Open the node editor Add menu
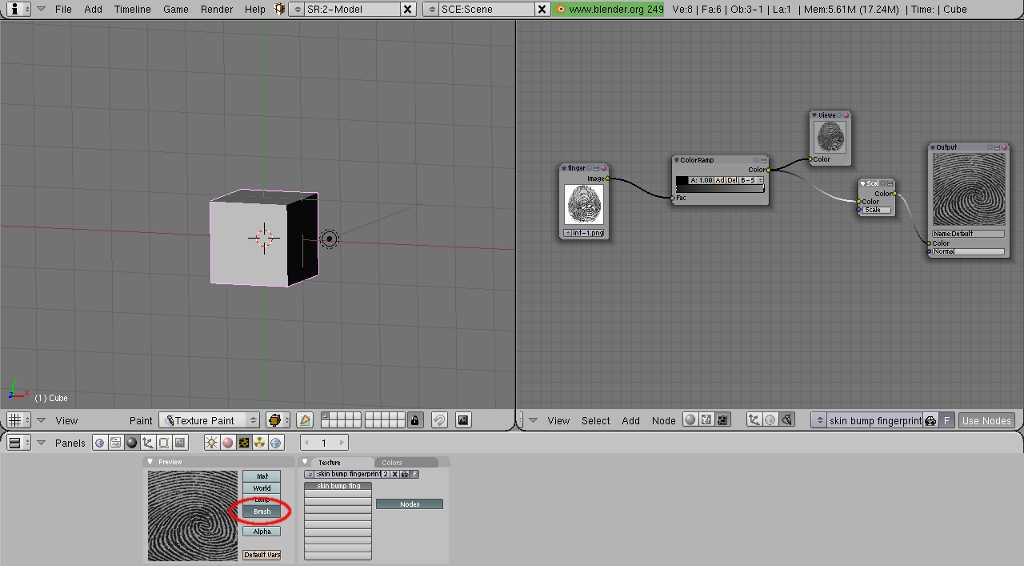Image resolution: width=1024 pixels, height=566 pixels. click(630, 420)
